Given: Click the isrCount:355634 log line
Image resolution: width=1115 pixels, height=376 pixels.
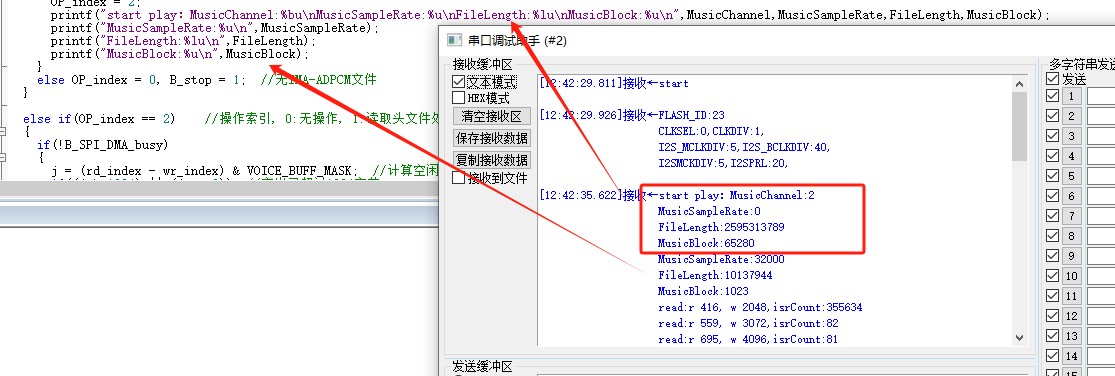Looking at the screenshot, I should pos(760,307).
